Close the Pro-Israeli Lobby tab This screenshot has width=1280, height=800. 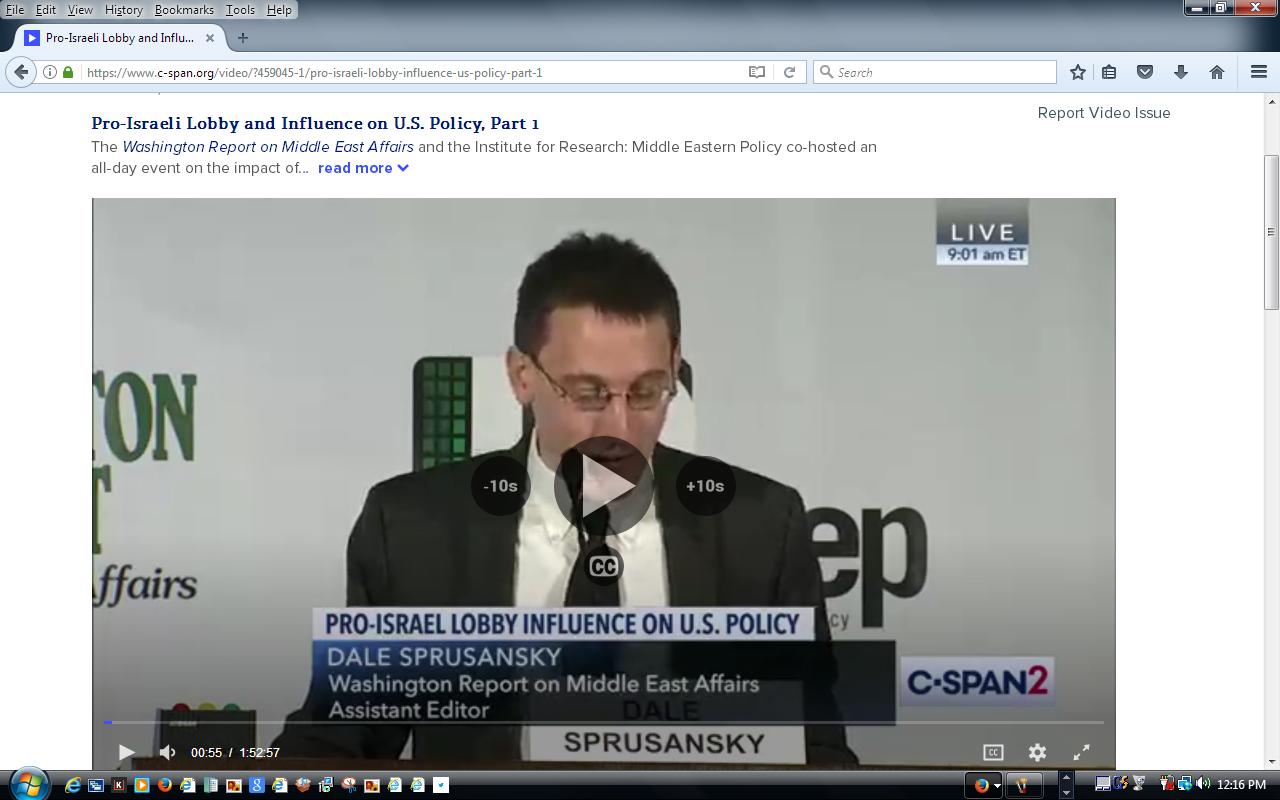(x=210, y=38)
